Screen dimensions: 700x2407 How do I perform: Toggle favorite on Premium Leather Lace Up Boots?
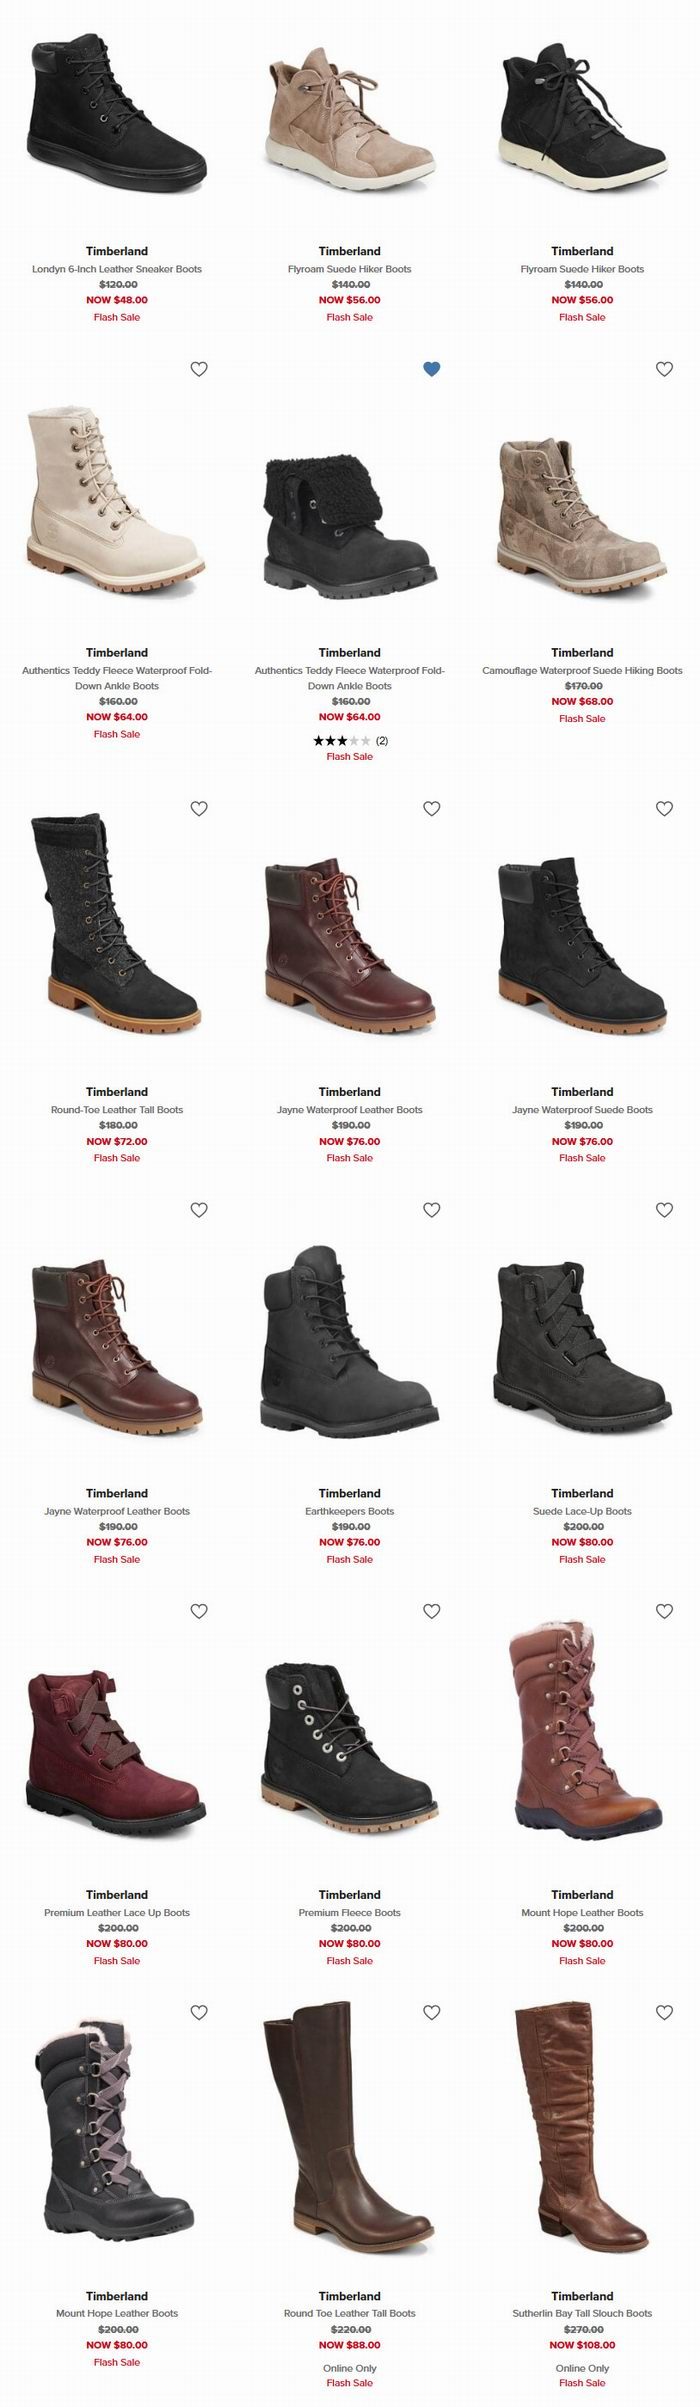pos(199,1611)
